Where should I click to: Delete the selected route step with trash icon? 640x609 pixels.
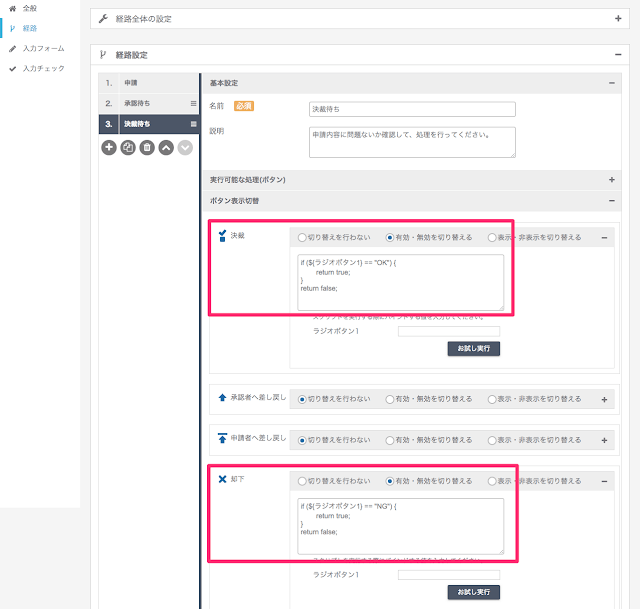point(147,147)
